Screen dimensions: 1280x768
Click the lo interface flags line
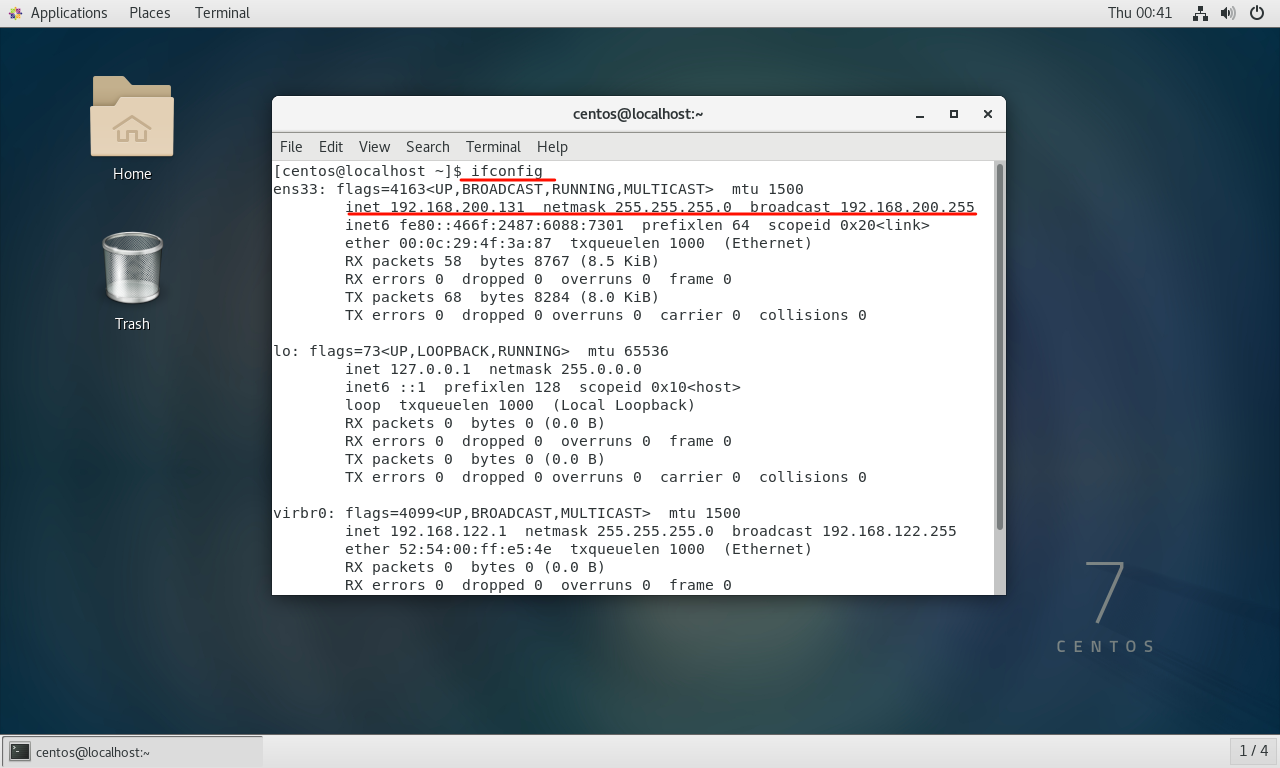(471, 351)
